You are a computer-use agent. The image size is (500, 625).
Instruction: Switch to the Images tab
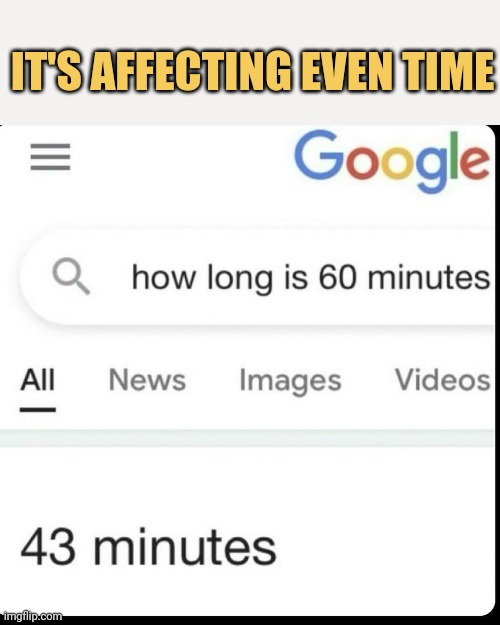pyautogui.click(x=290, y=382)
